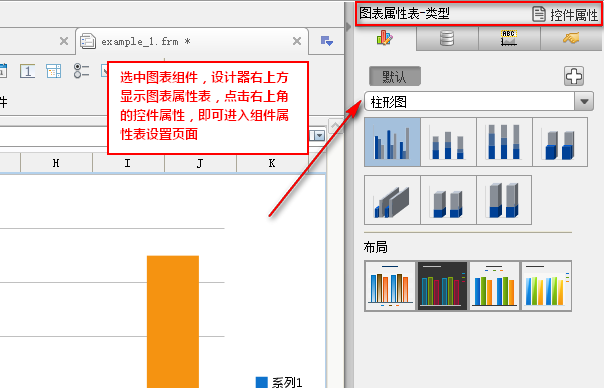The image size is (604, 388).
Task: Select the percent stacked column chart
Action: [504, 142]
